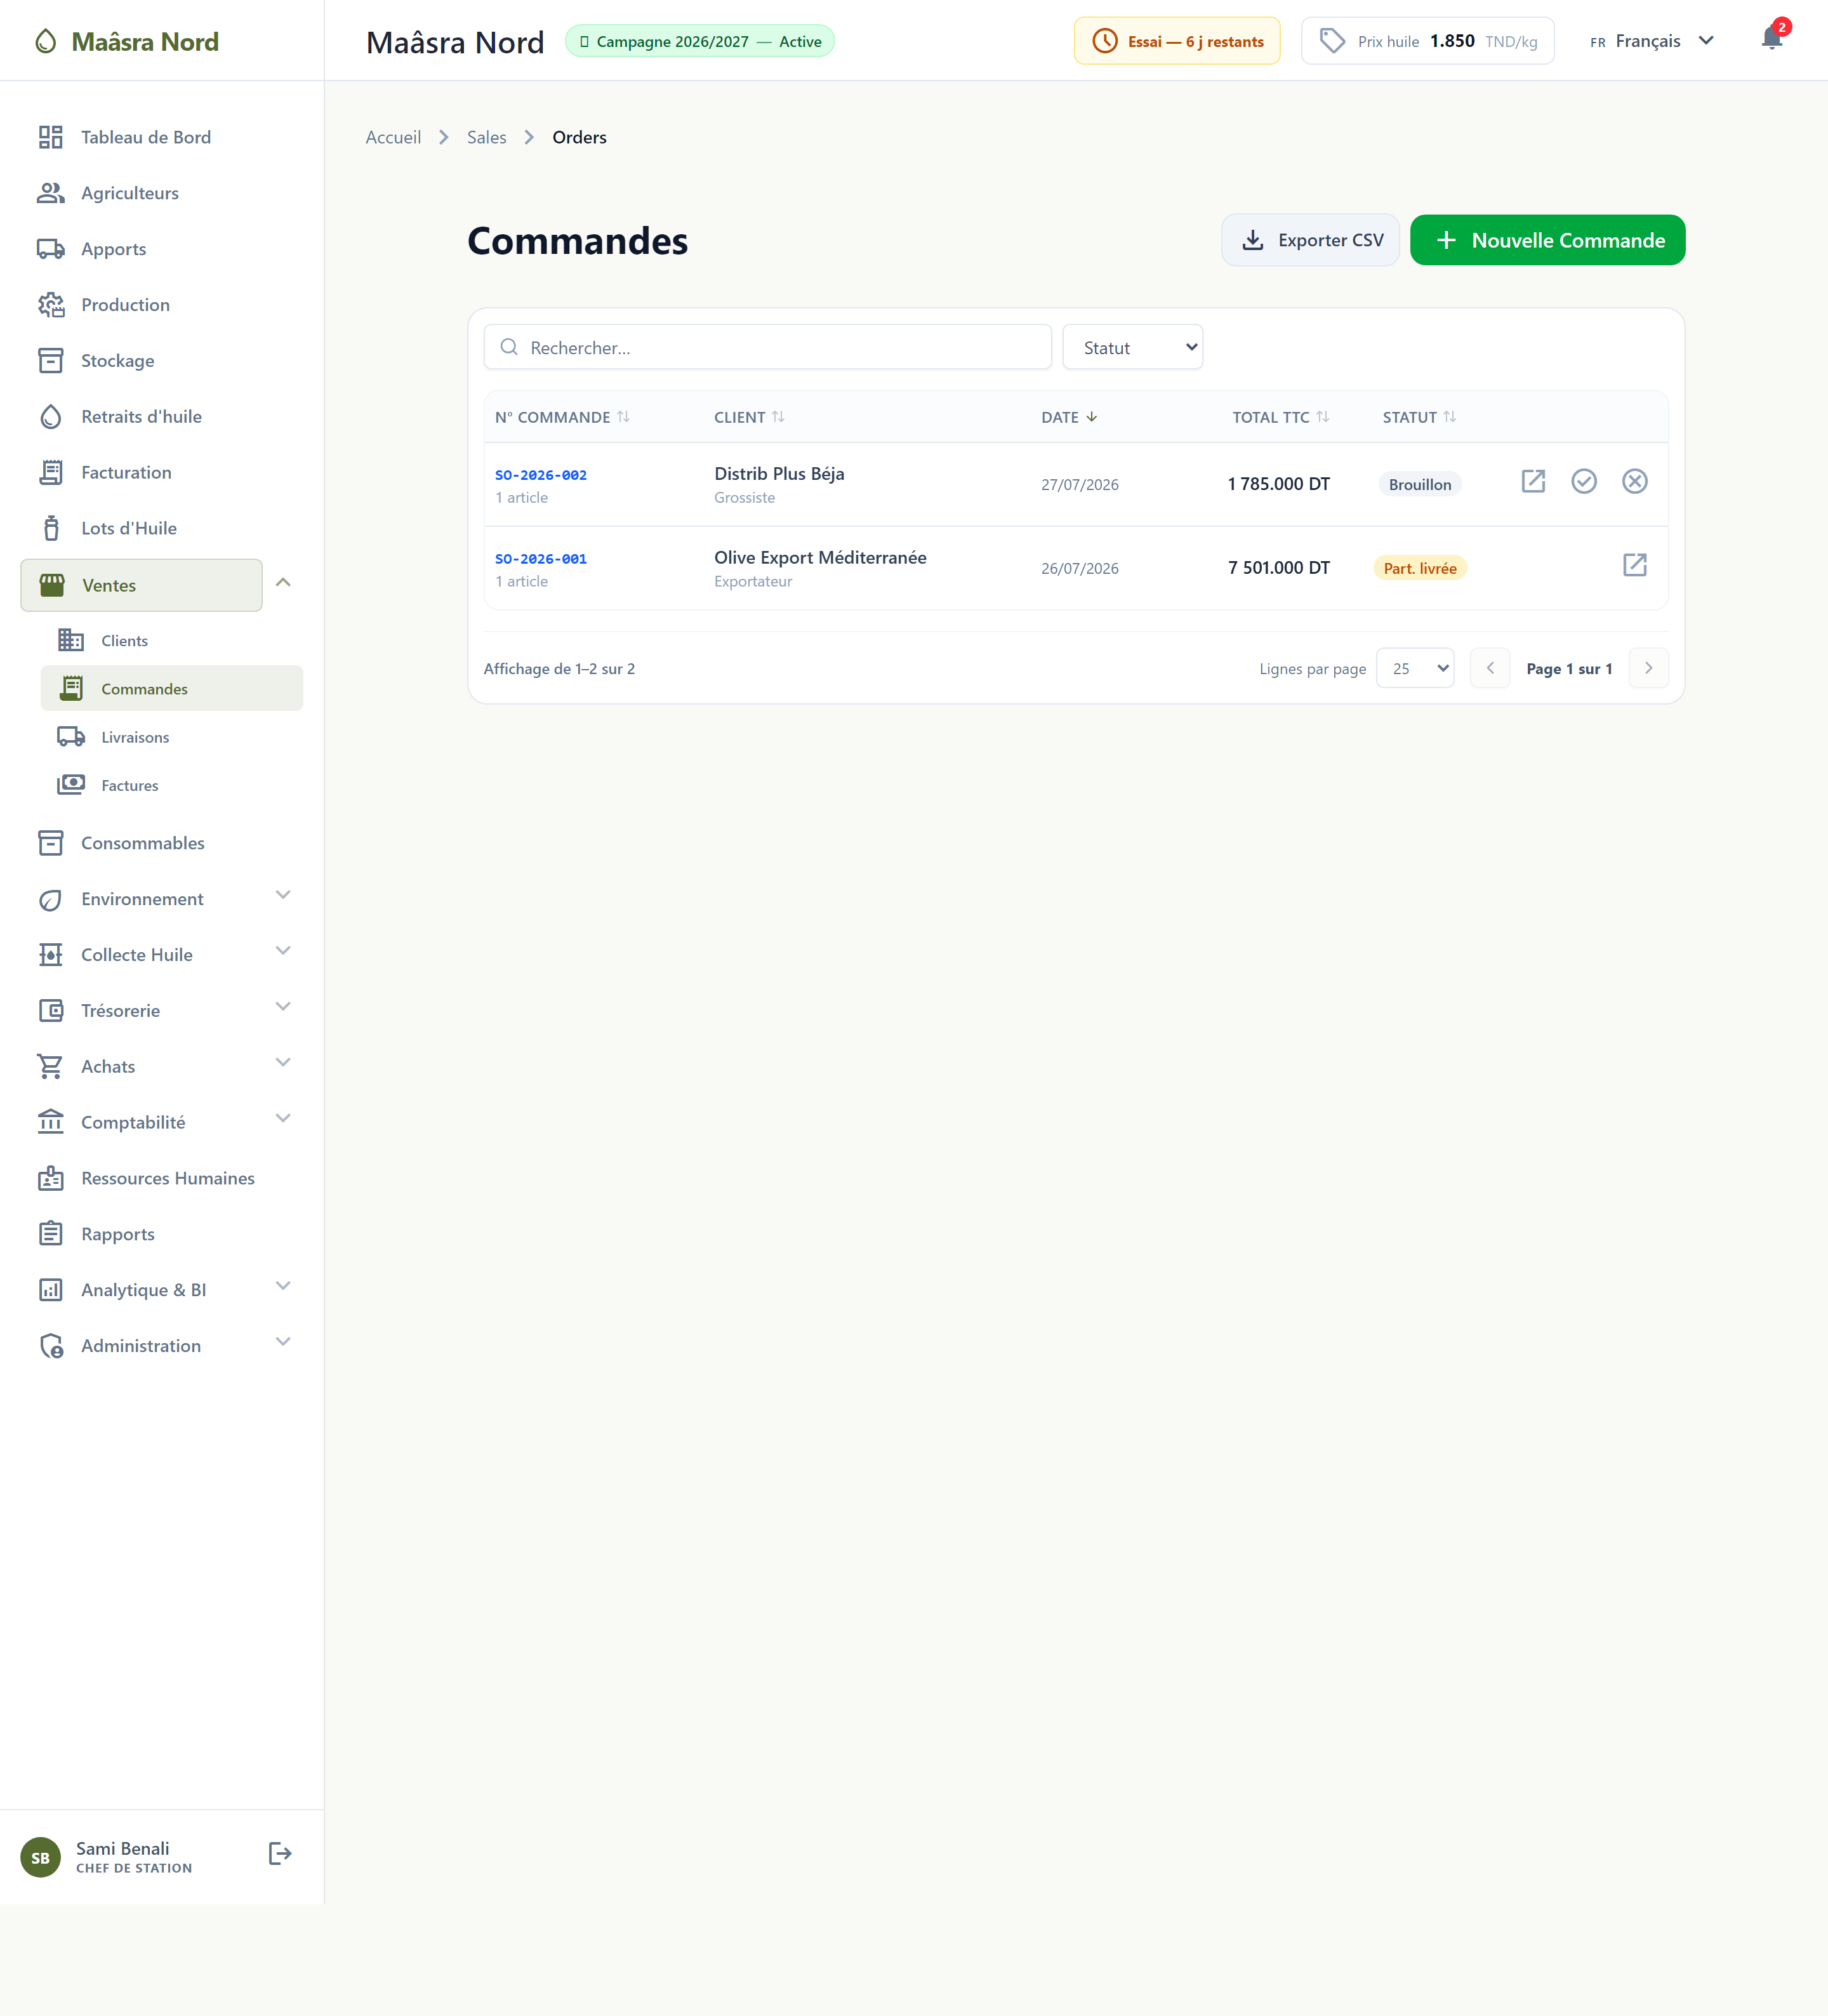Expand the Administration menu
Viewport: 1828px width, 2016px height.
coord(283,1342)
